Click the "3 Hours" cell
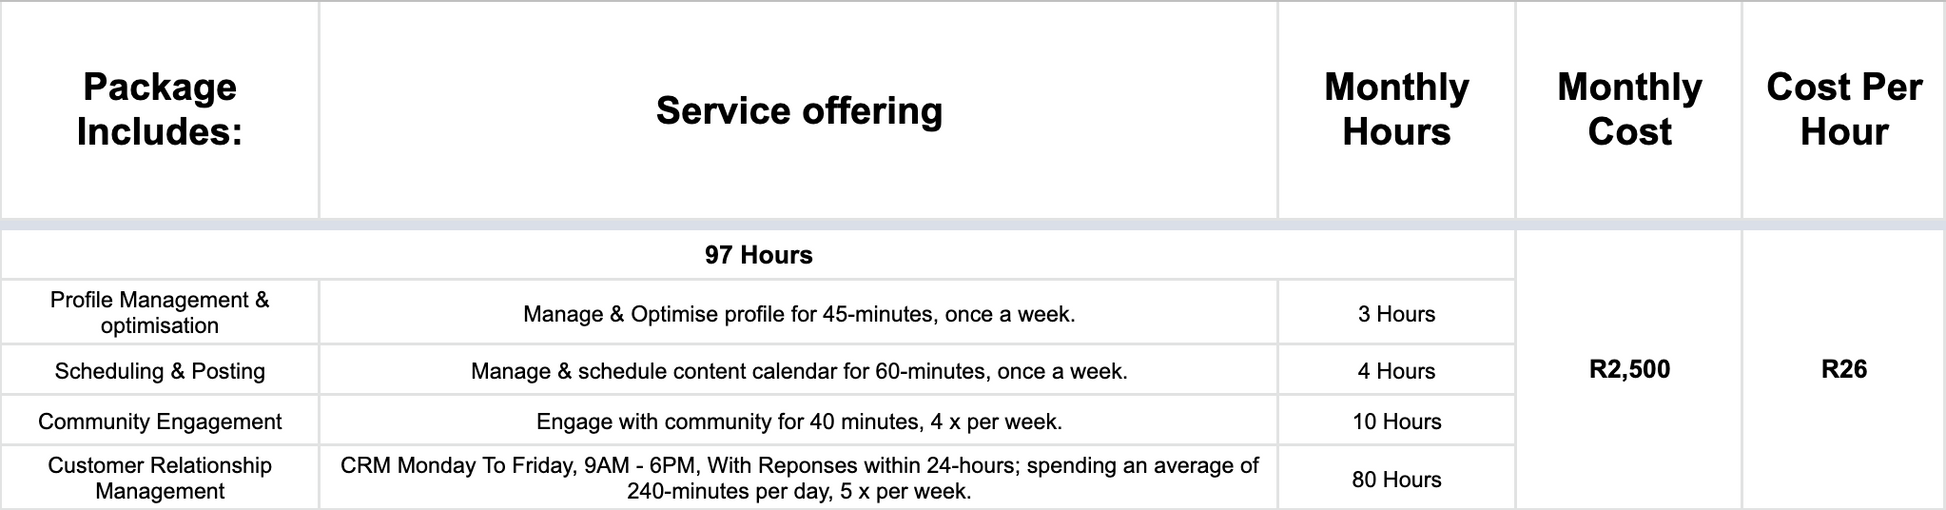Image resolution: width=1946 pixels, height=510 pixels. click(x=1396, y=314)
